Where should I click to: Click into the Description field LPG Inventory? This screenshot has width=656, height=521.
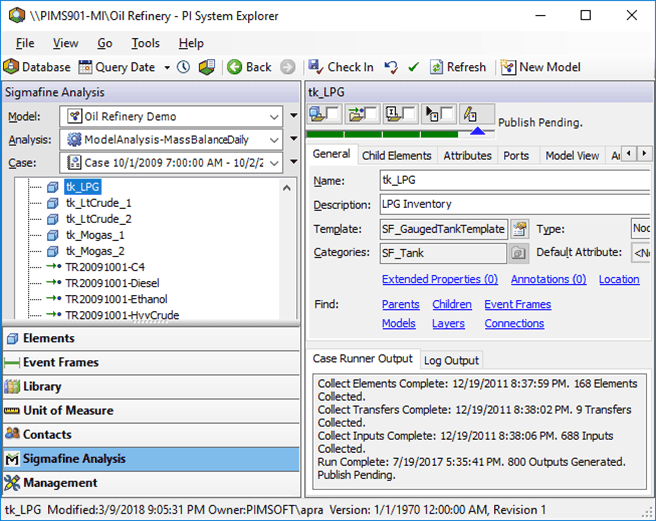pyautogui.click(x=515, y=204)
